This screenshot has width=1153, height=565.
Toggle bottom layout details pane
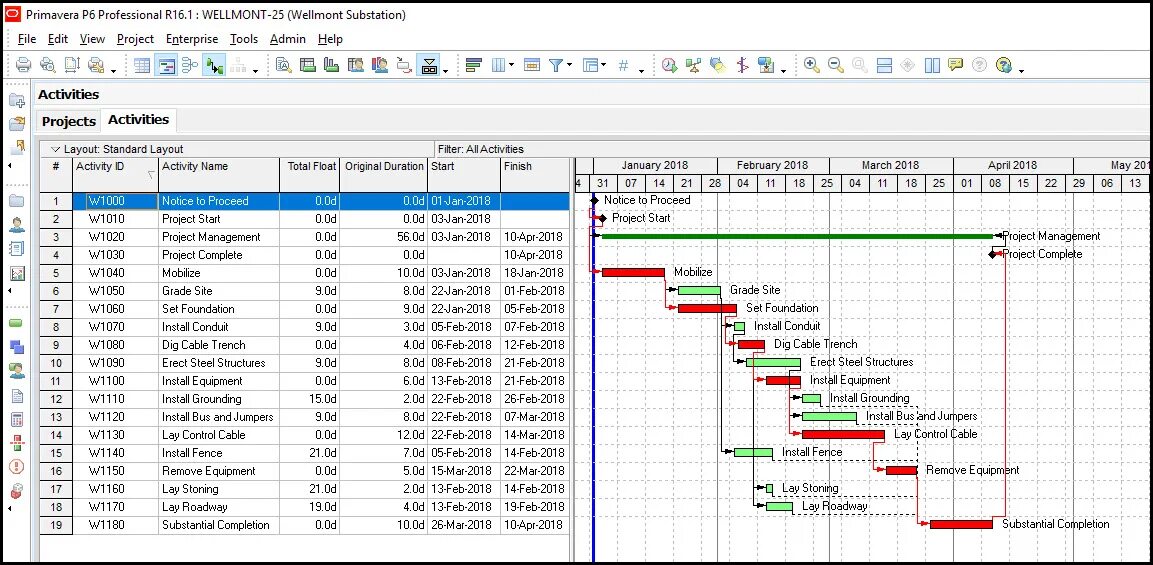(429, 65)
